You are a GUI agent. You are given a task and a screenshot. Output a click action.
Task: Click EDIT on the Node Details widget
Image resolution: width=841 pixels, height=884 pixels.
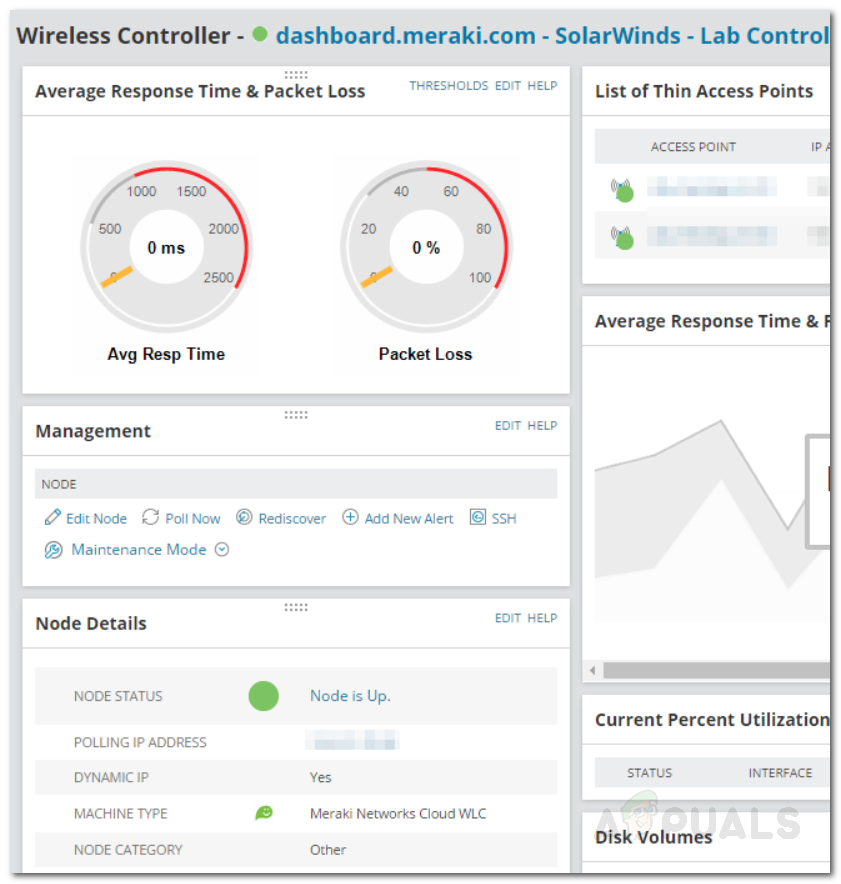[507, 618]
